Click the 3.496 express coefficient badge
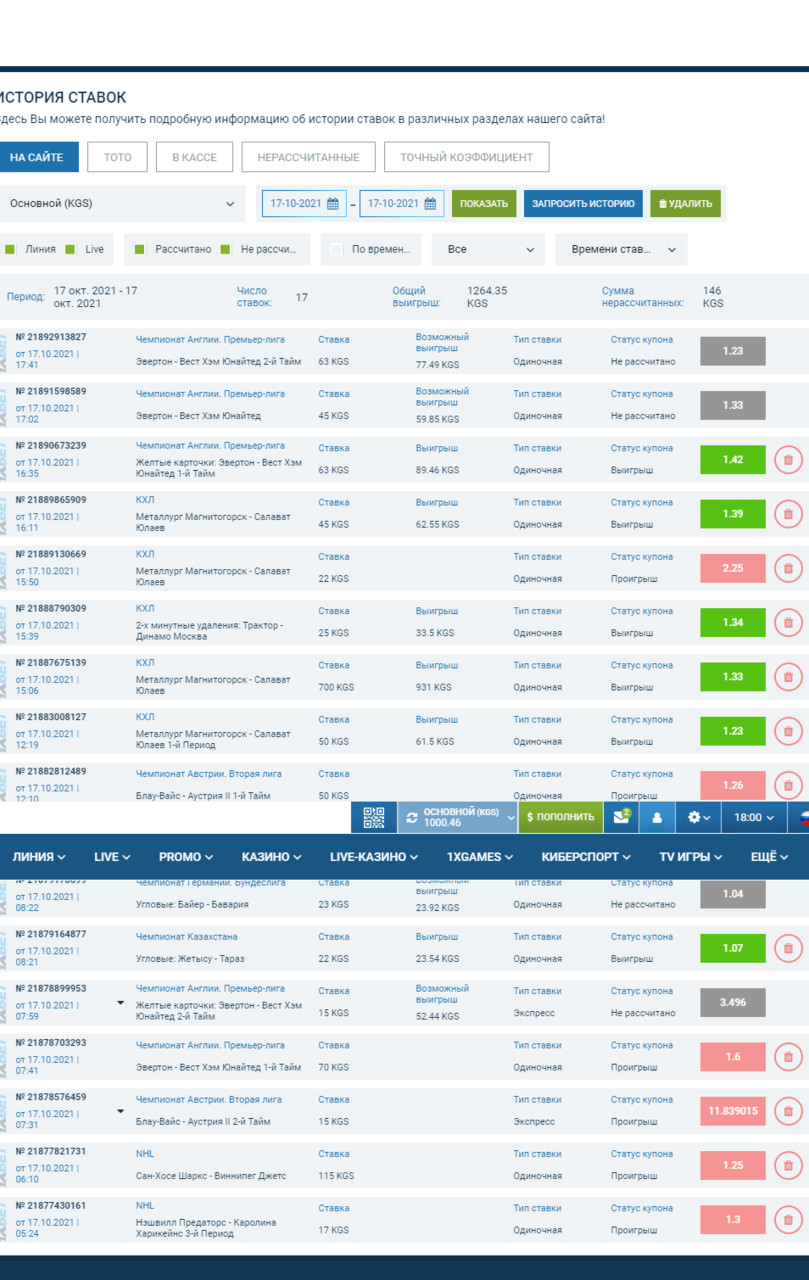Screen dimensions: 809x1280 (x=733, y=1002)
